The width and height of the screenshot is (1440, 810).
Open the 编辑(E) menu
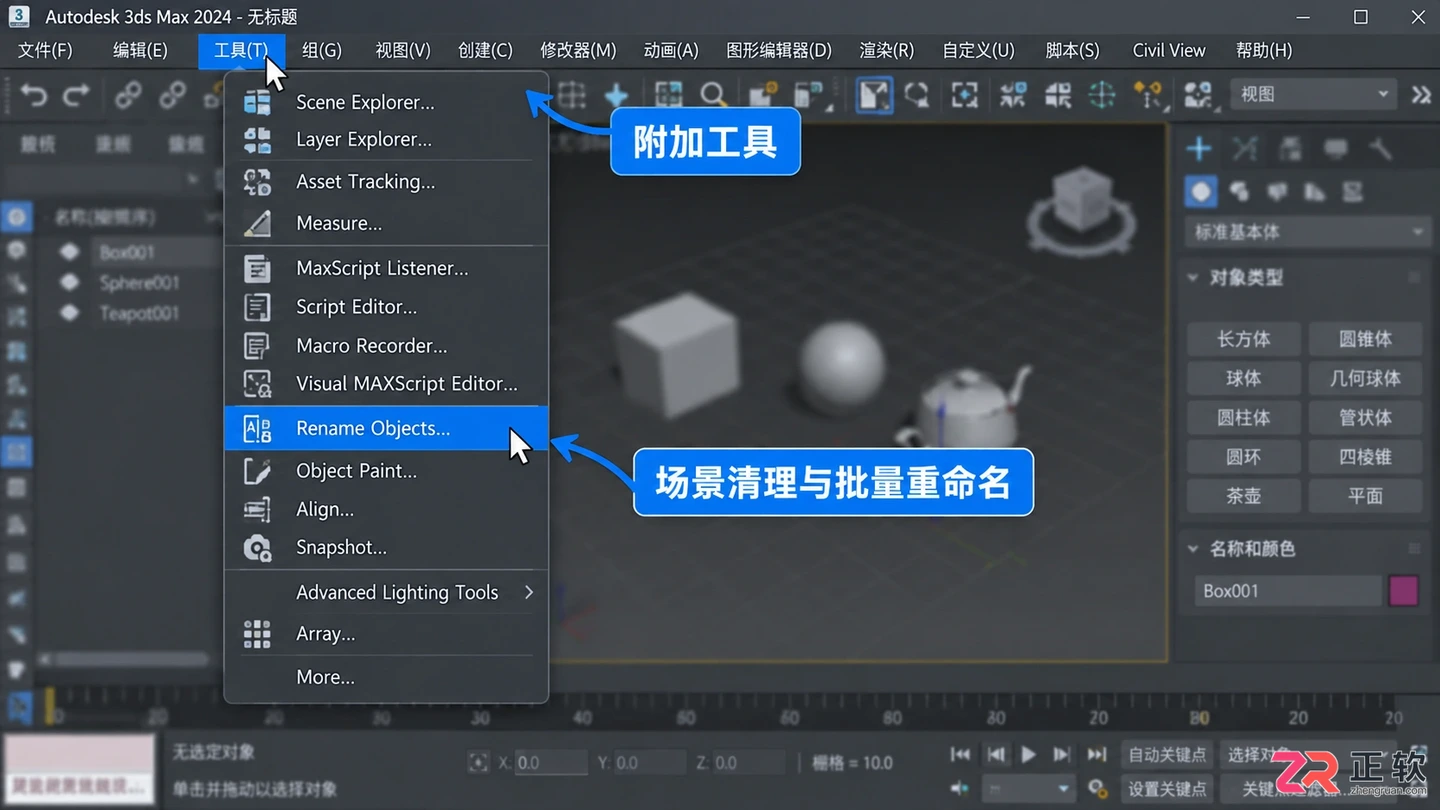(x=140, y=50)
